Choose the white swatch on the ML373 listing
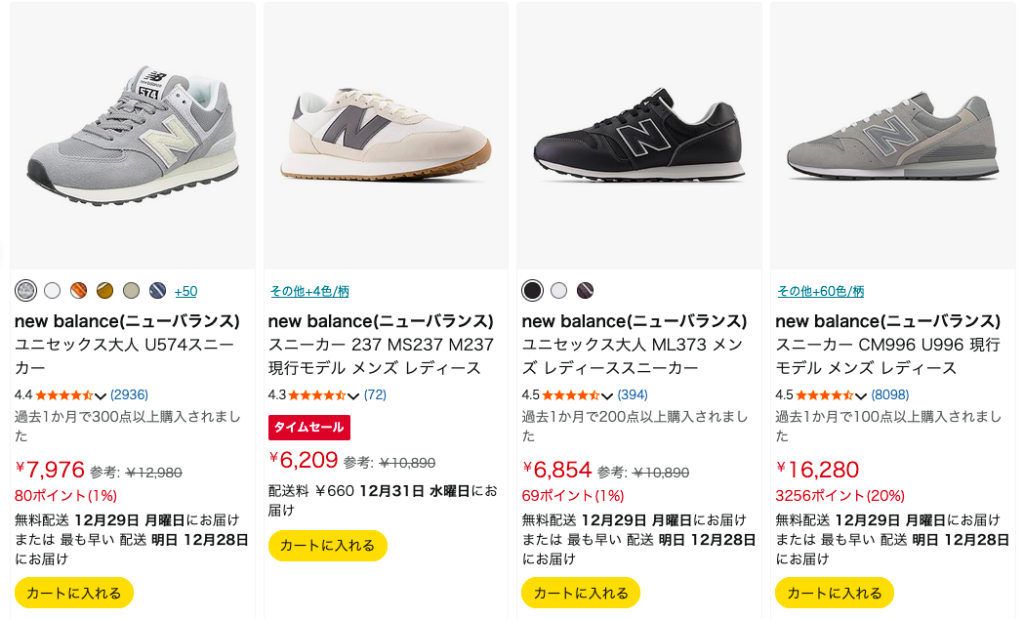This screenshot has height=619, width=1024. 559,291
